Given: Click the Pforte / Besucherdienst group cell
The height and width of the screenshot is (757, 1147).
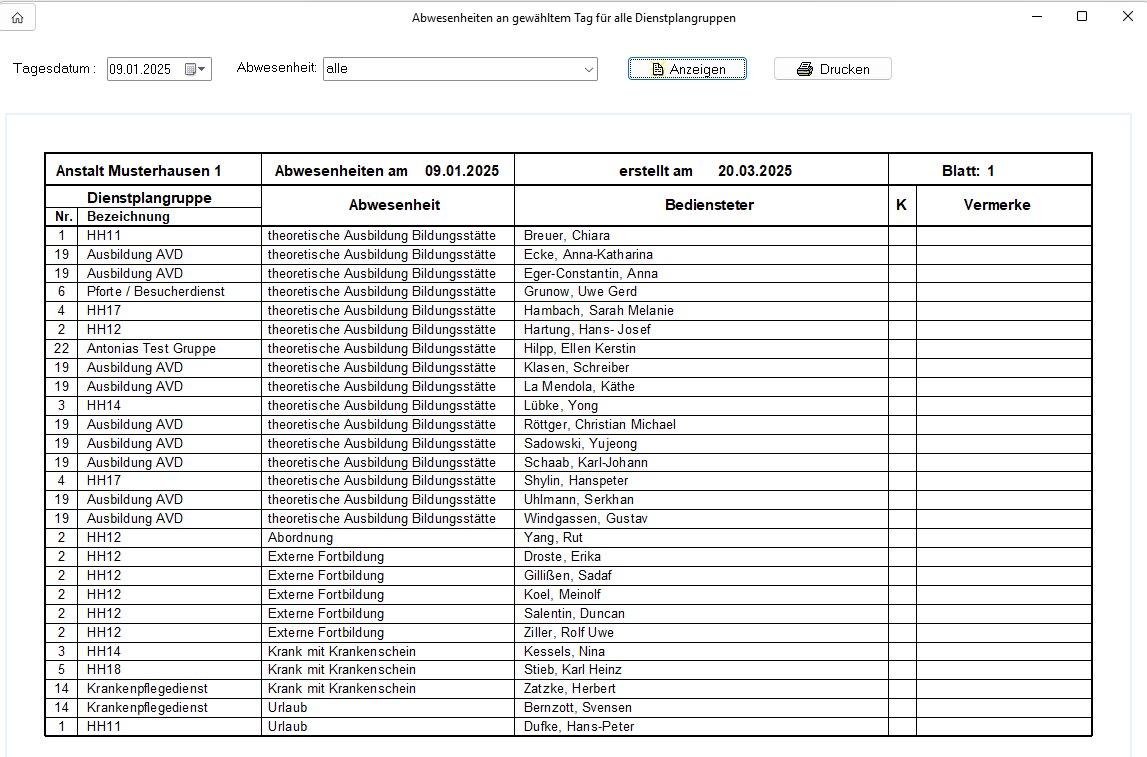Looking at the screenshot, I should pyautogui.click(x=156, y=292).
